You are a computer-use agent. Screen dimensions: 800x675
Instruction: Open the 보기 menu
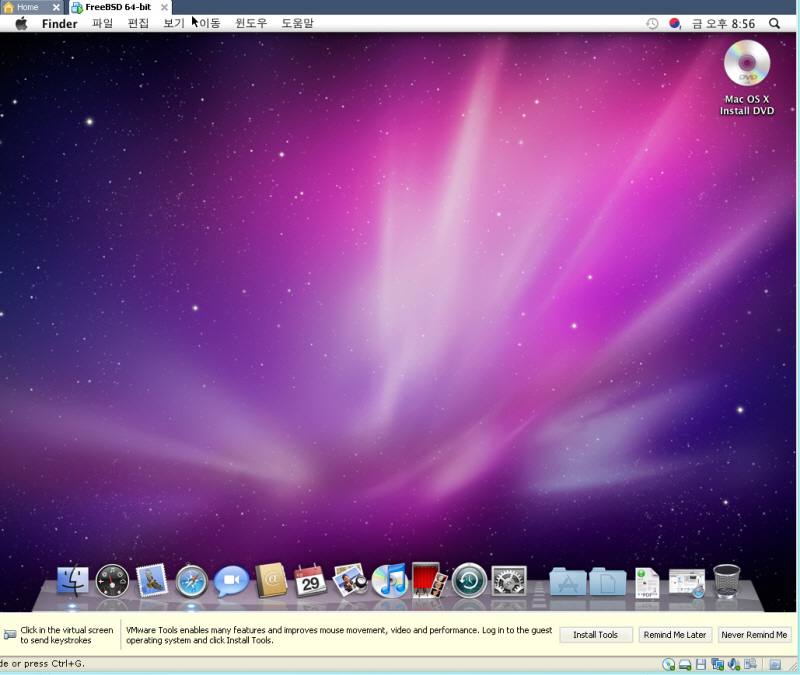[173, 23]
